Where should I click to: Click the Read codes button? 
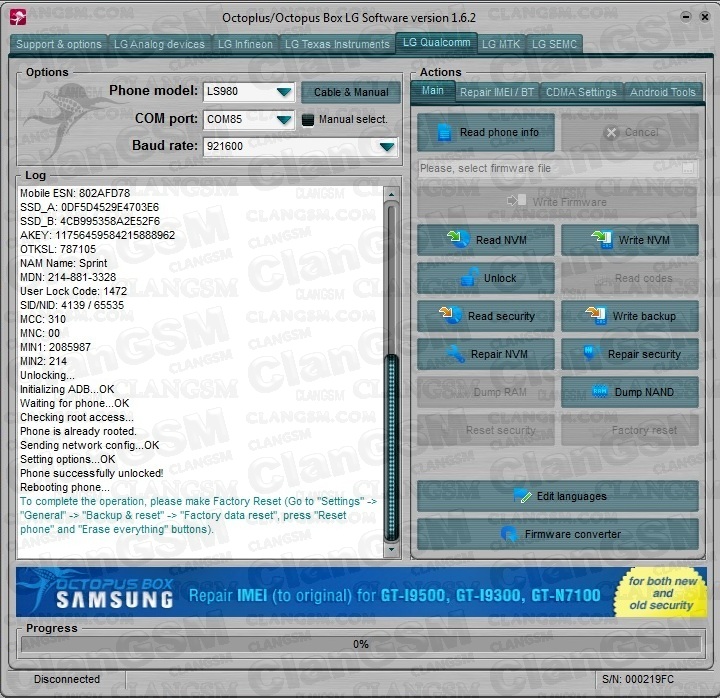tap(630, 278)
